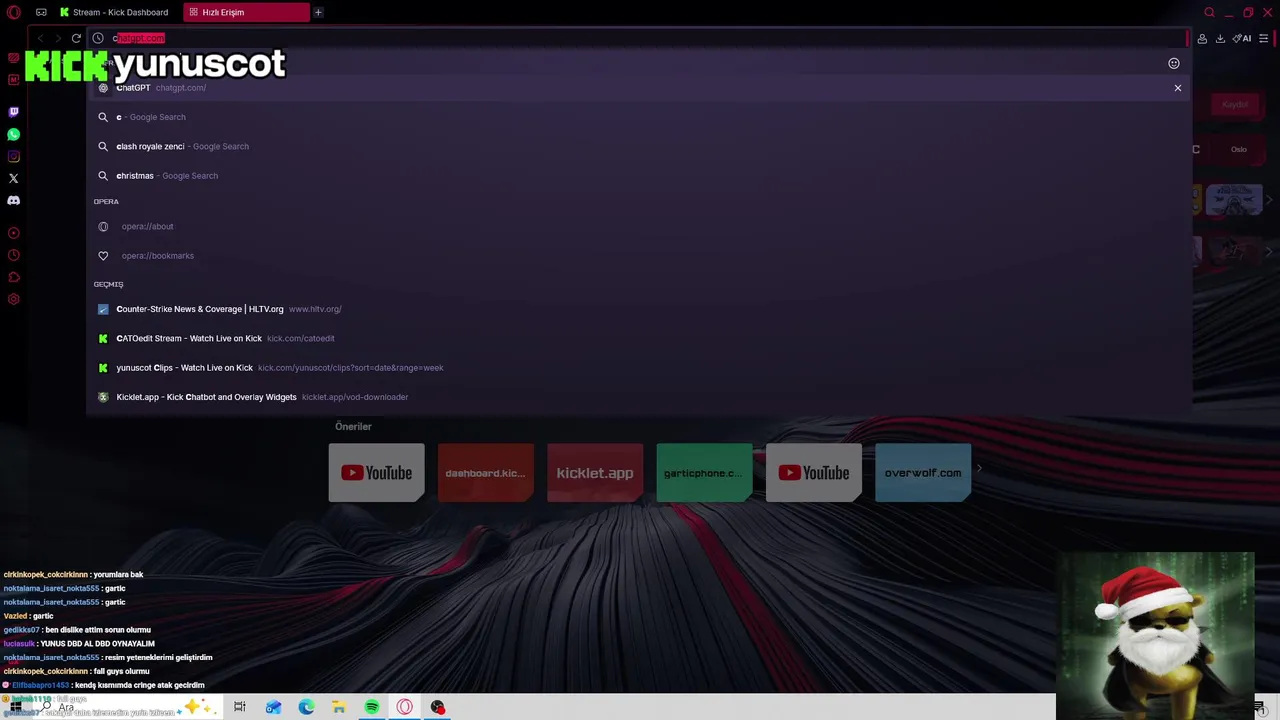
Task: Open the CATOedit Stream history entry
Action: [638, 338]
